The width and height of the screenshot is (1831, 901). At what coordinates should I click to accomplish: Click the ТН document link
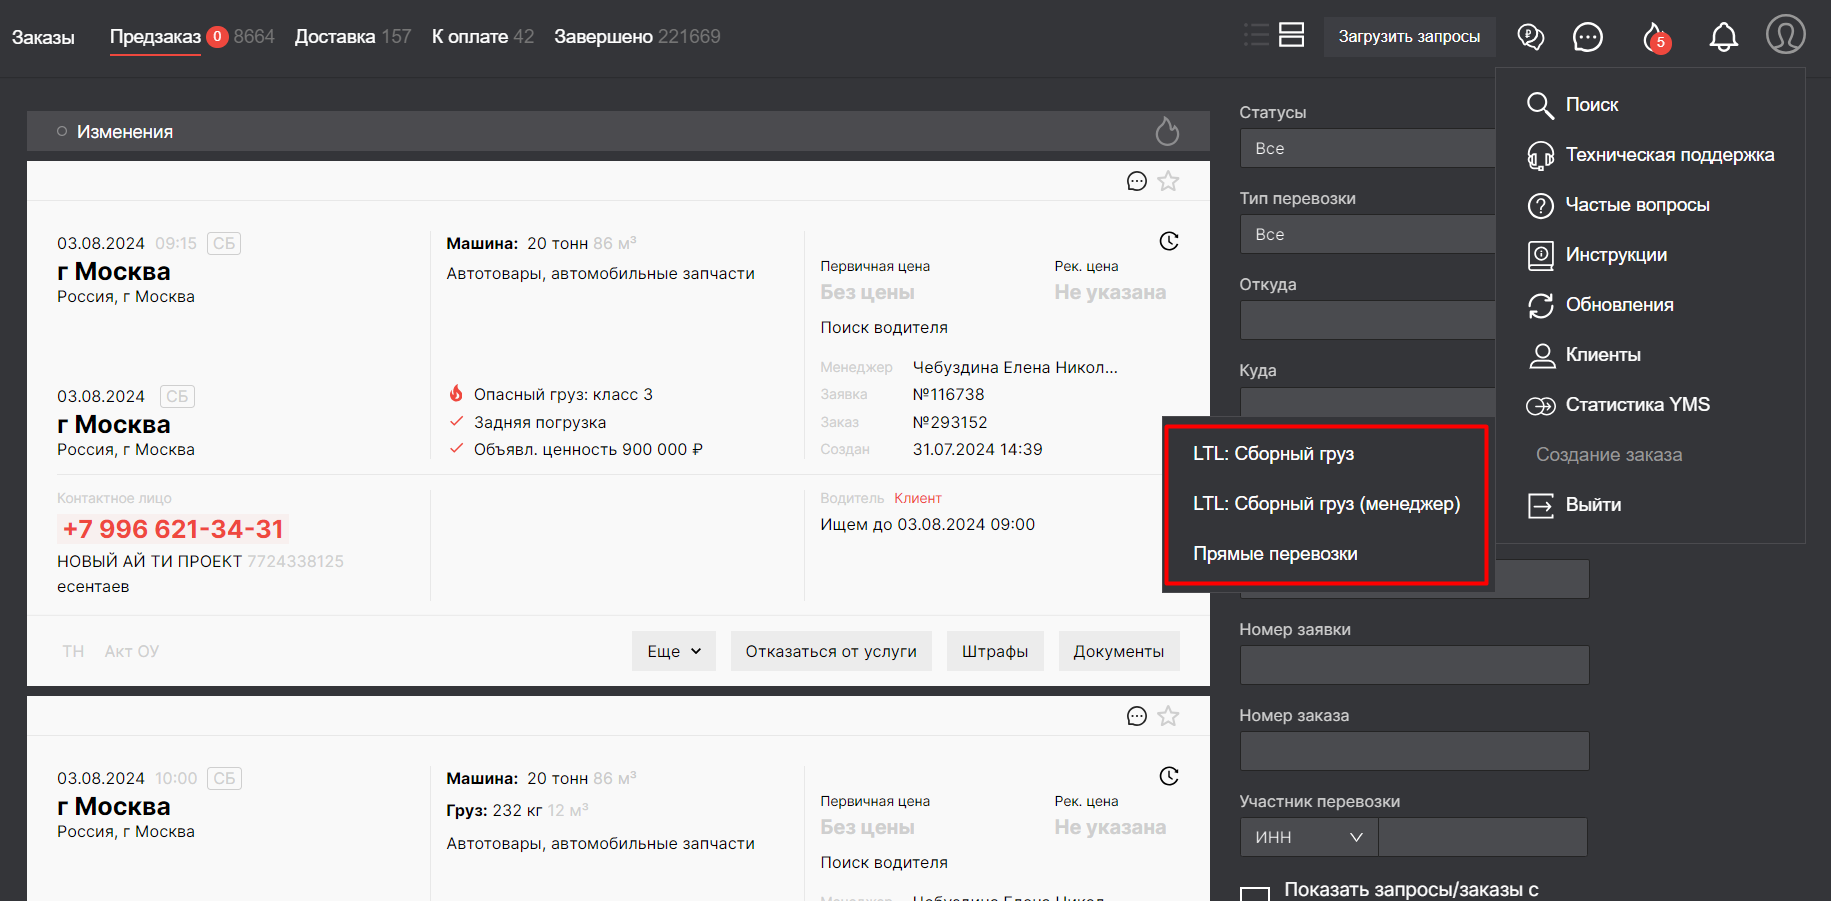click(x=73, y=651)
